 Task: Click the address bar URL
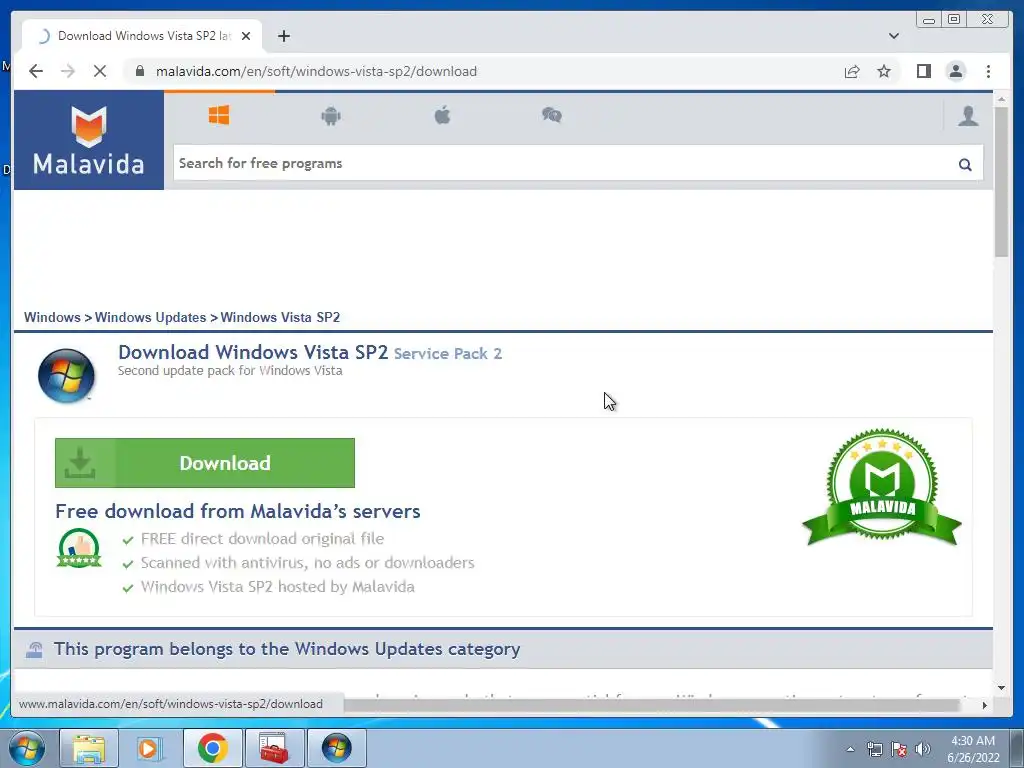316,71
